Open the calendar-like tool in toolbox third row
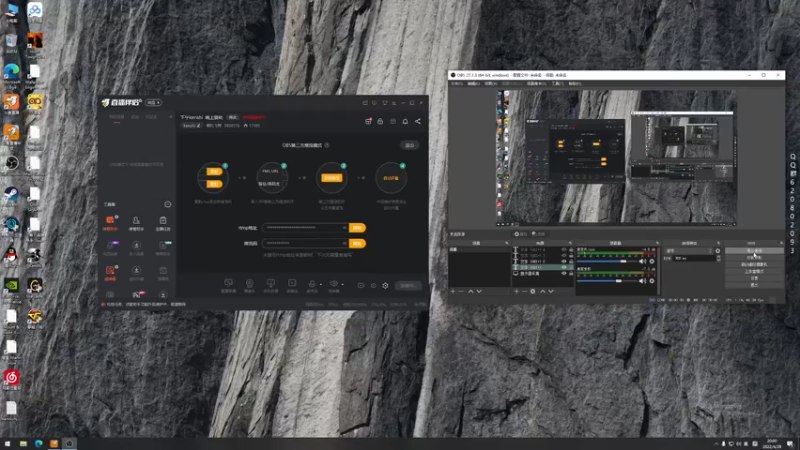Image resolution: width=800 pixels, height=450 pixels. point(163,270)
